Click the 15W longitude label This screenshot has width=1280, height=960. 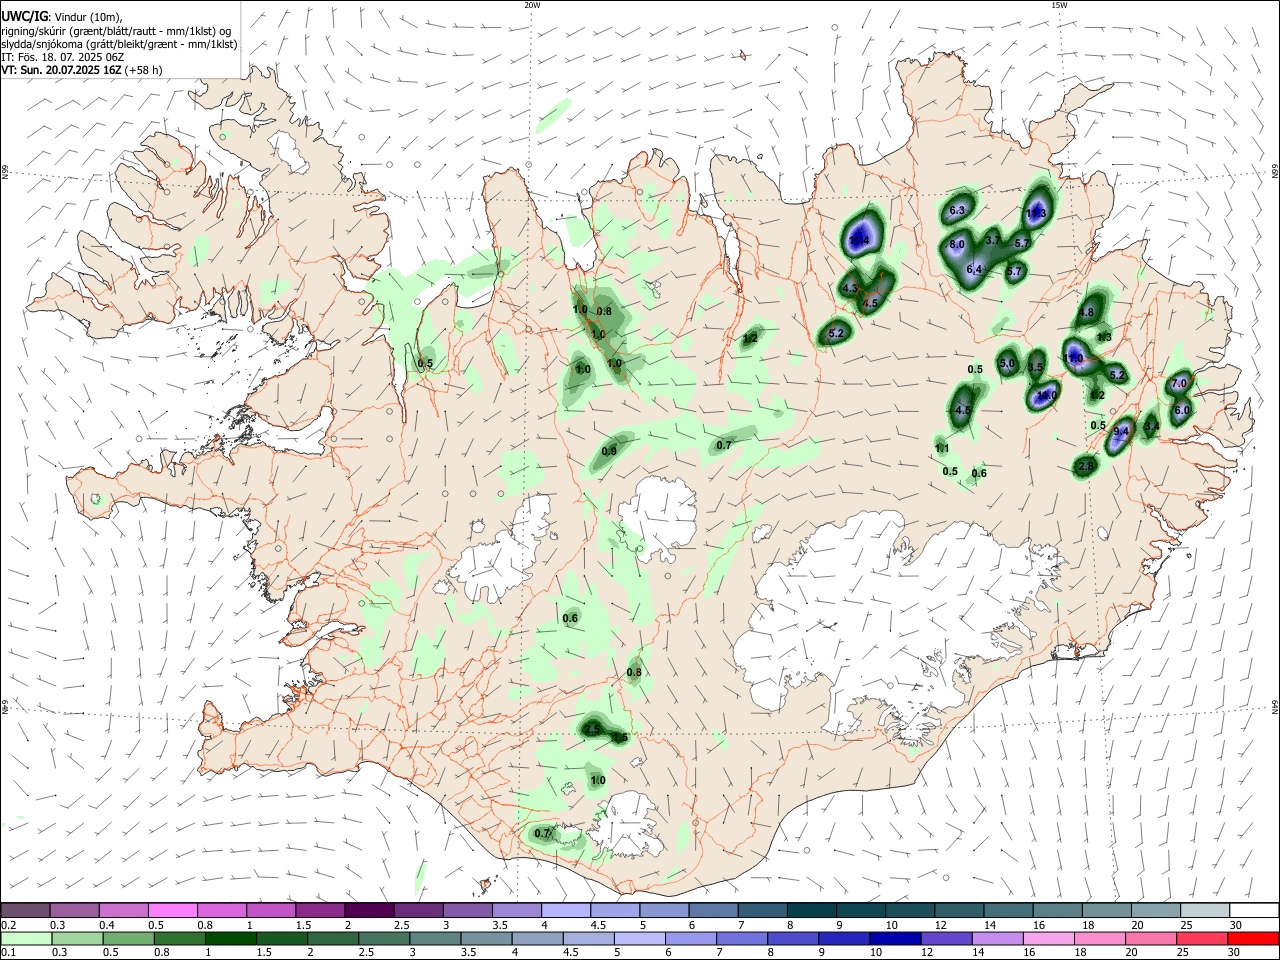(1058, 5)
